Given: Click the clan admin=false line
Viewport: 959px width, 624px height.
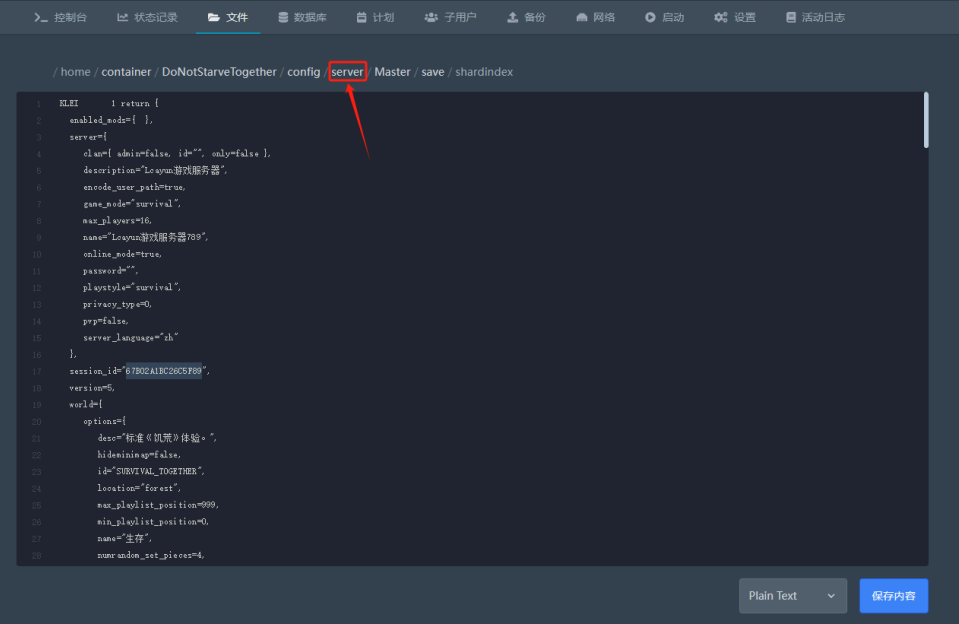Looking at the screenshot, I should click(x=177, y=154).
